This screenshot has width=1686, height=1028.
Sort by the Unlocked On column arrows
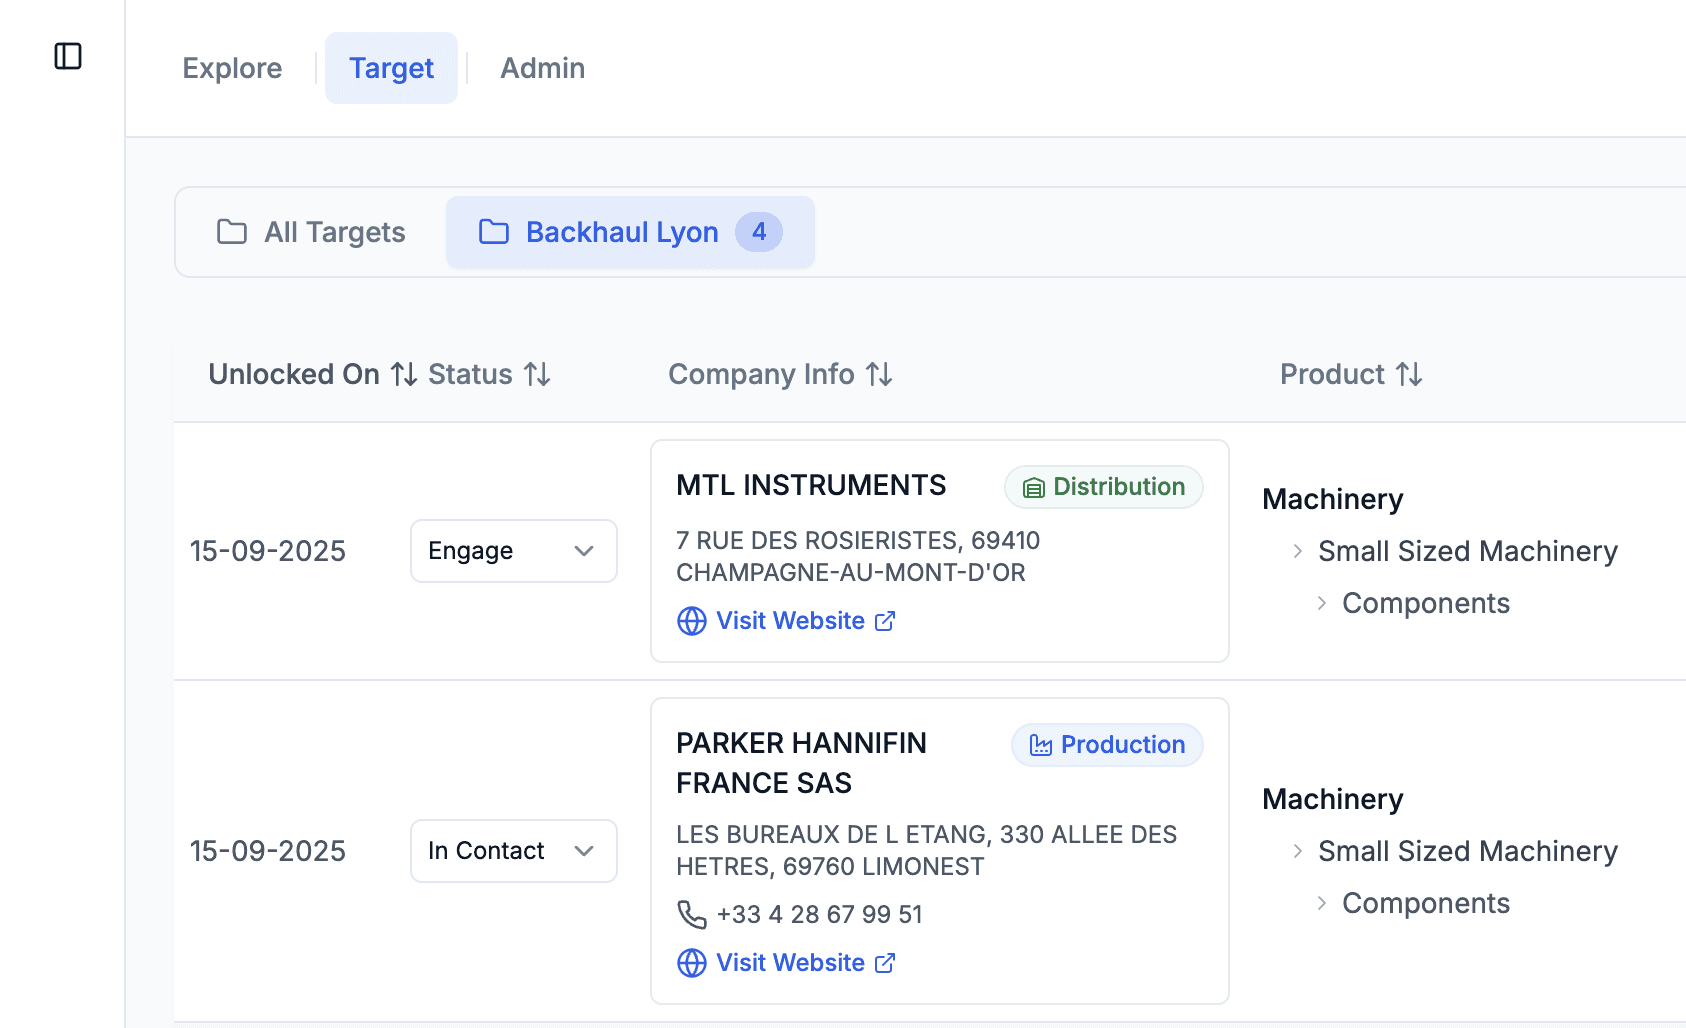click(404, 374)
